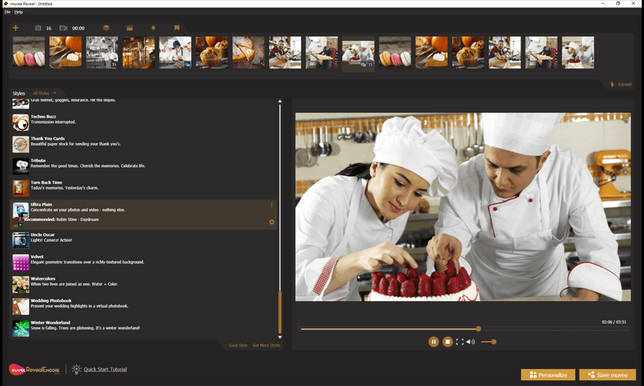Viewport: 644px width, 386px height.
Task: Click the orange arrow next to the volume icon
Action: pos(489,342)
